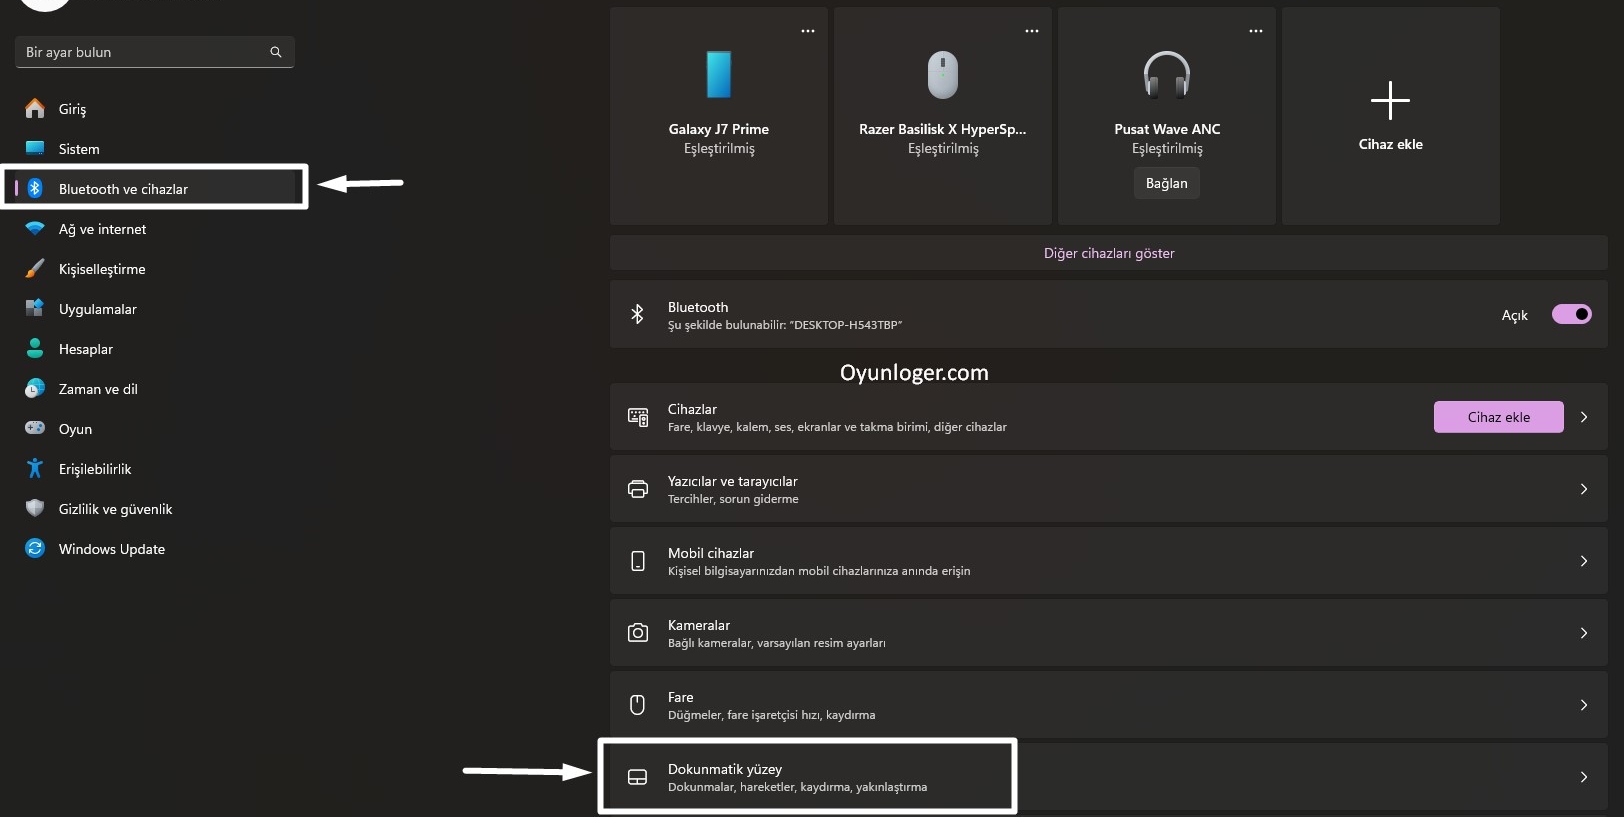Click the Ağ ve internet Wi-Fi icon
The height and width of the screenshot is (817, 1624).
[35, 228]
